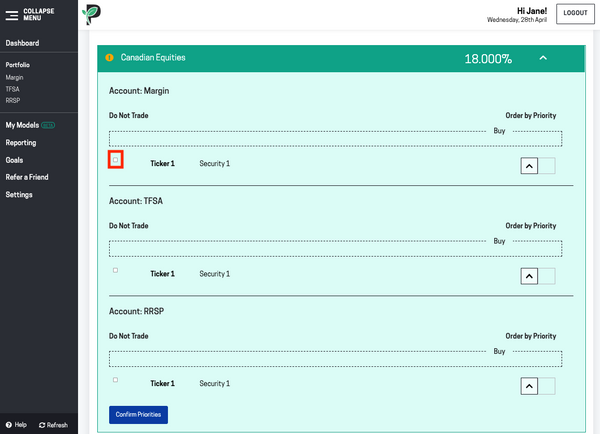Click the orange warning icon beside Canadian Equities
This screenshot has width=600, height=434.
pos(109,57)
